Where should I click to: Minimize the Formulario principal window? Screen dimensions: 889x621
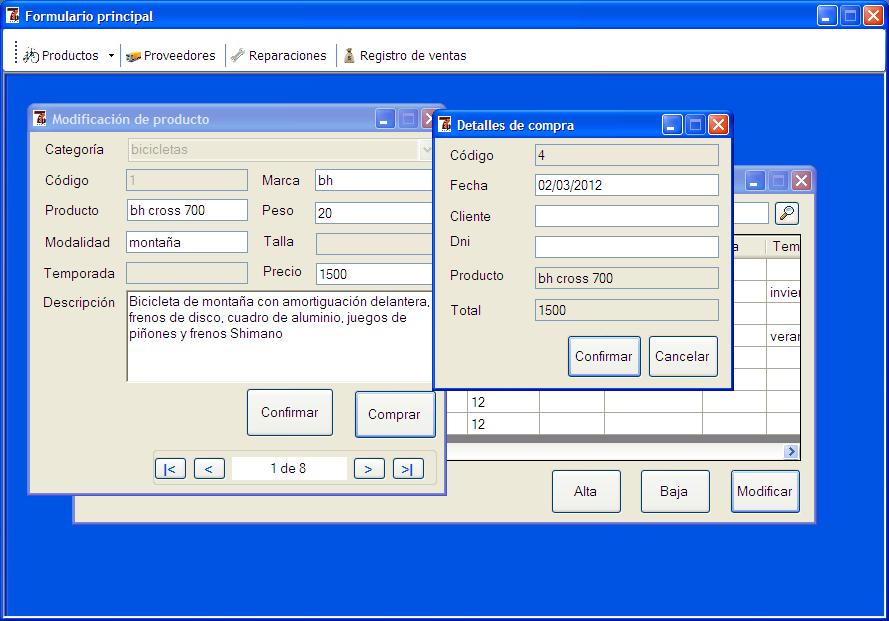click(x=827, y=16)
